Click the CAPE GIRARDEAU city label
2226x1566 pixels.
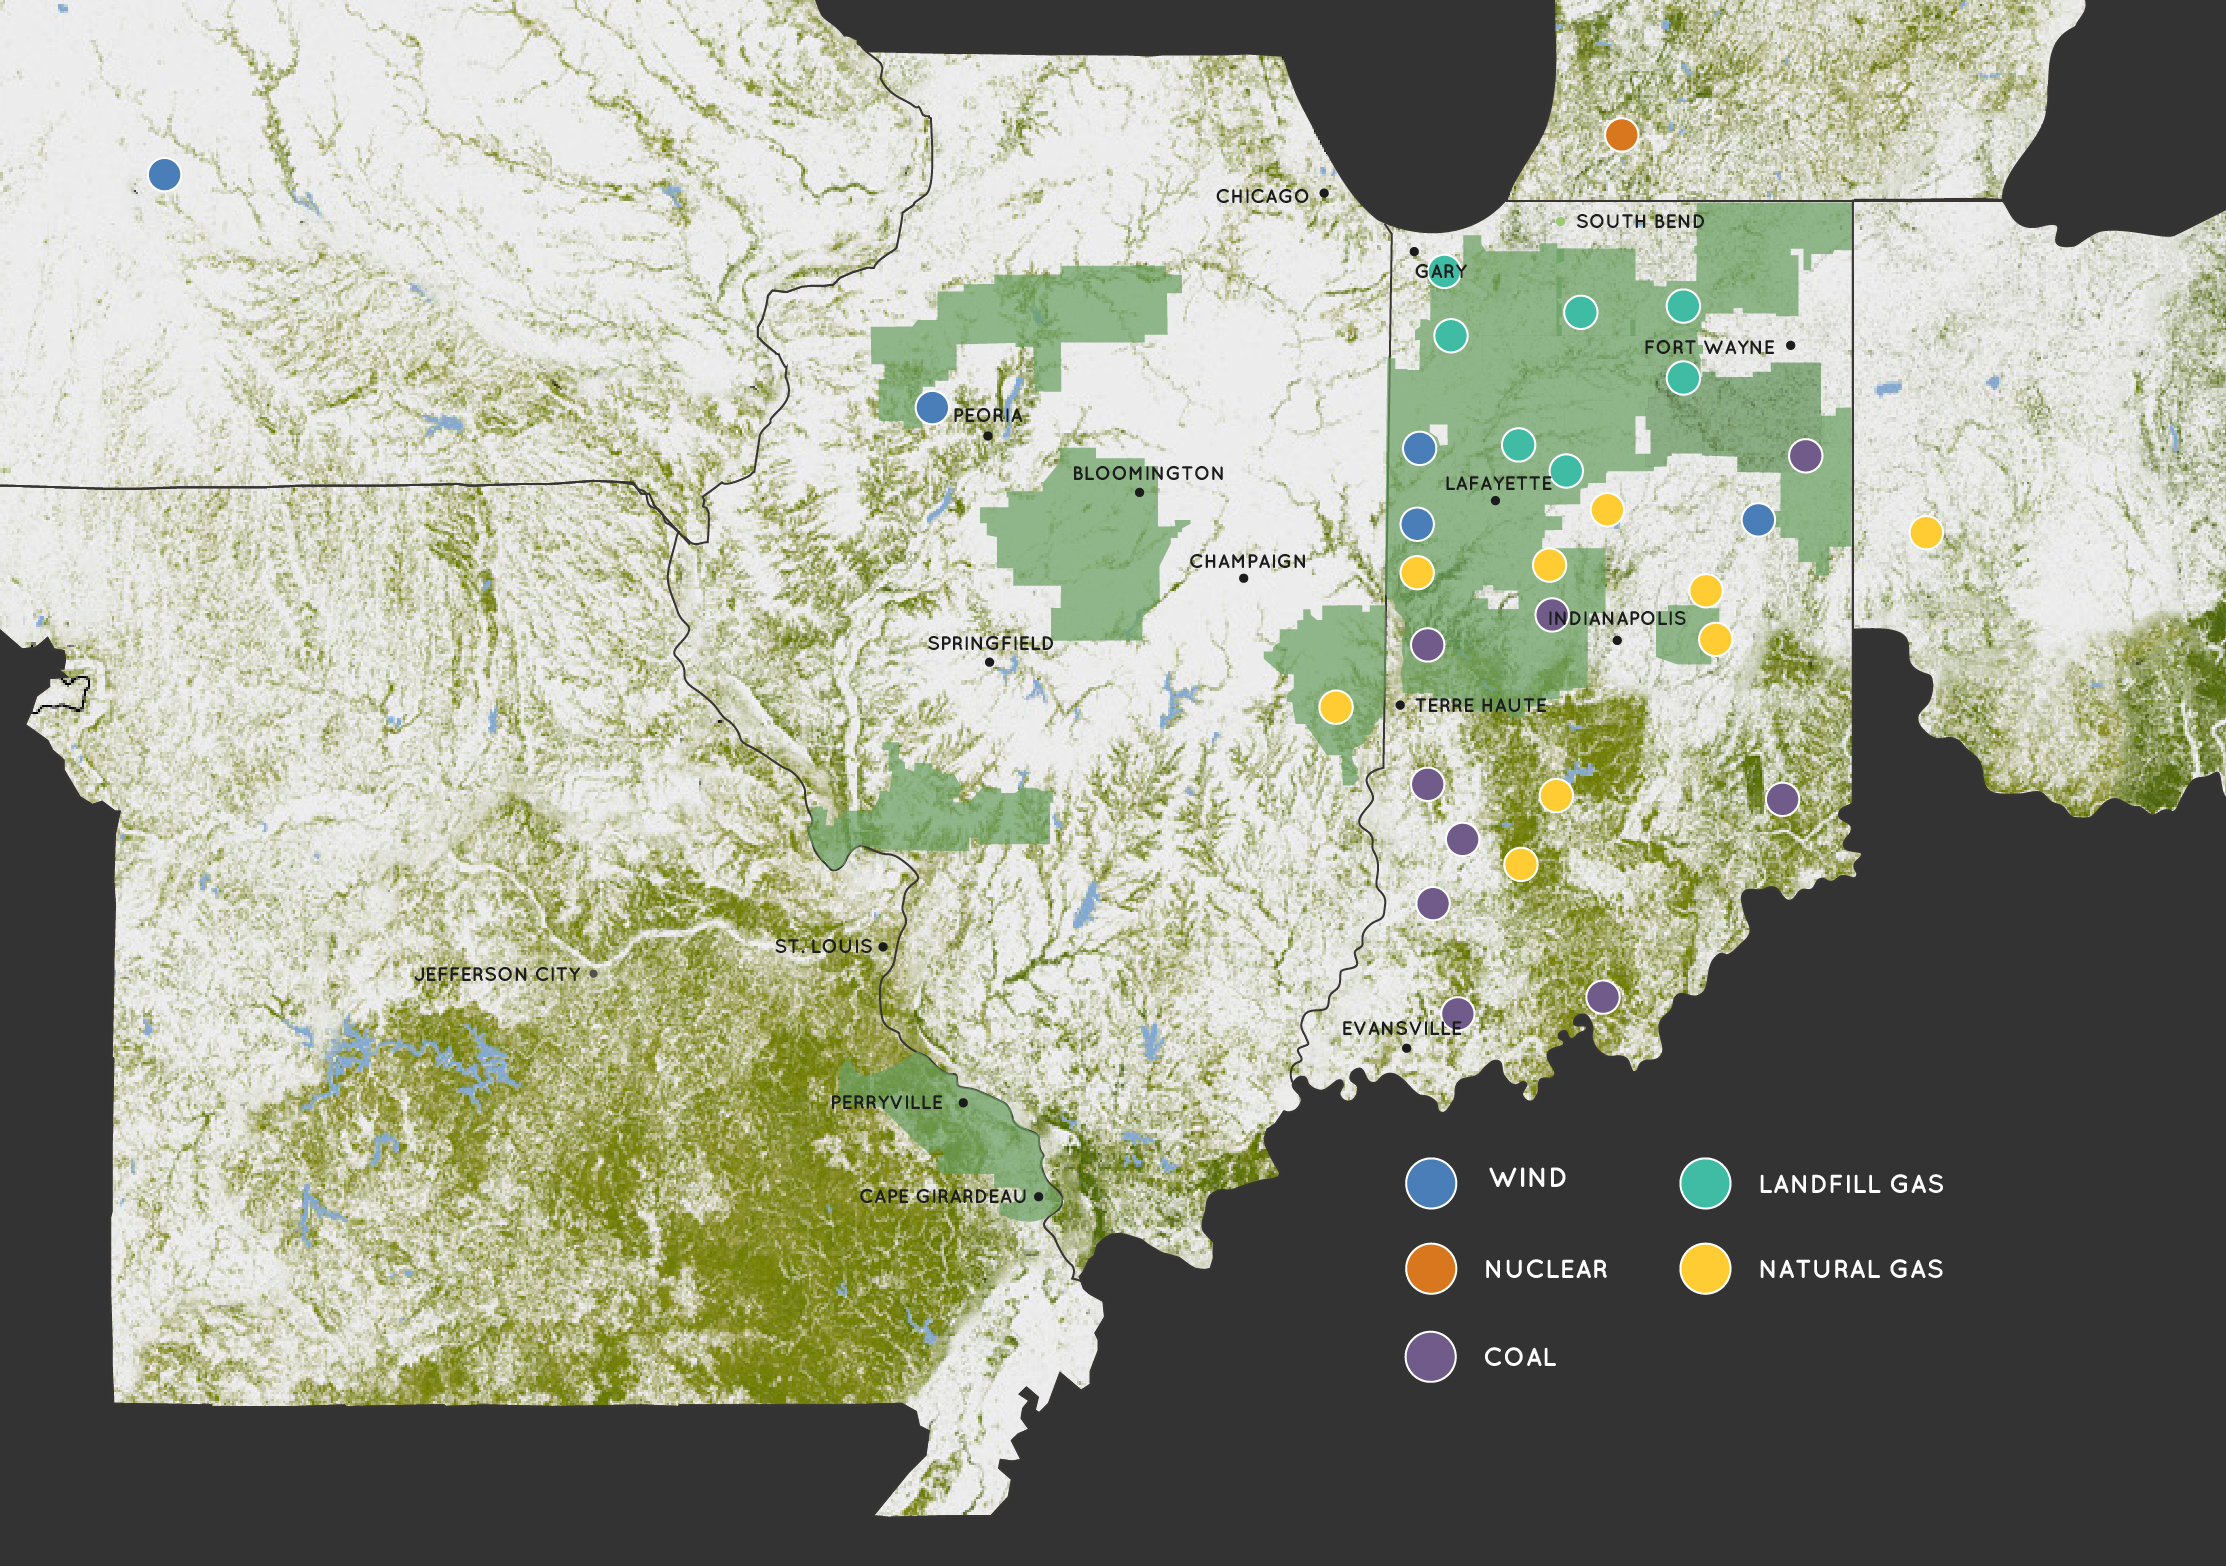pos(943,1196)
